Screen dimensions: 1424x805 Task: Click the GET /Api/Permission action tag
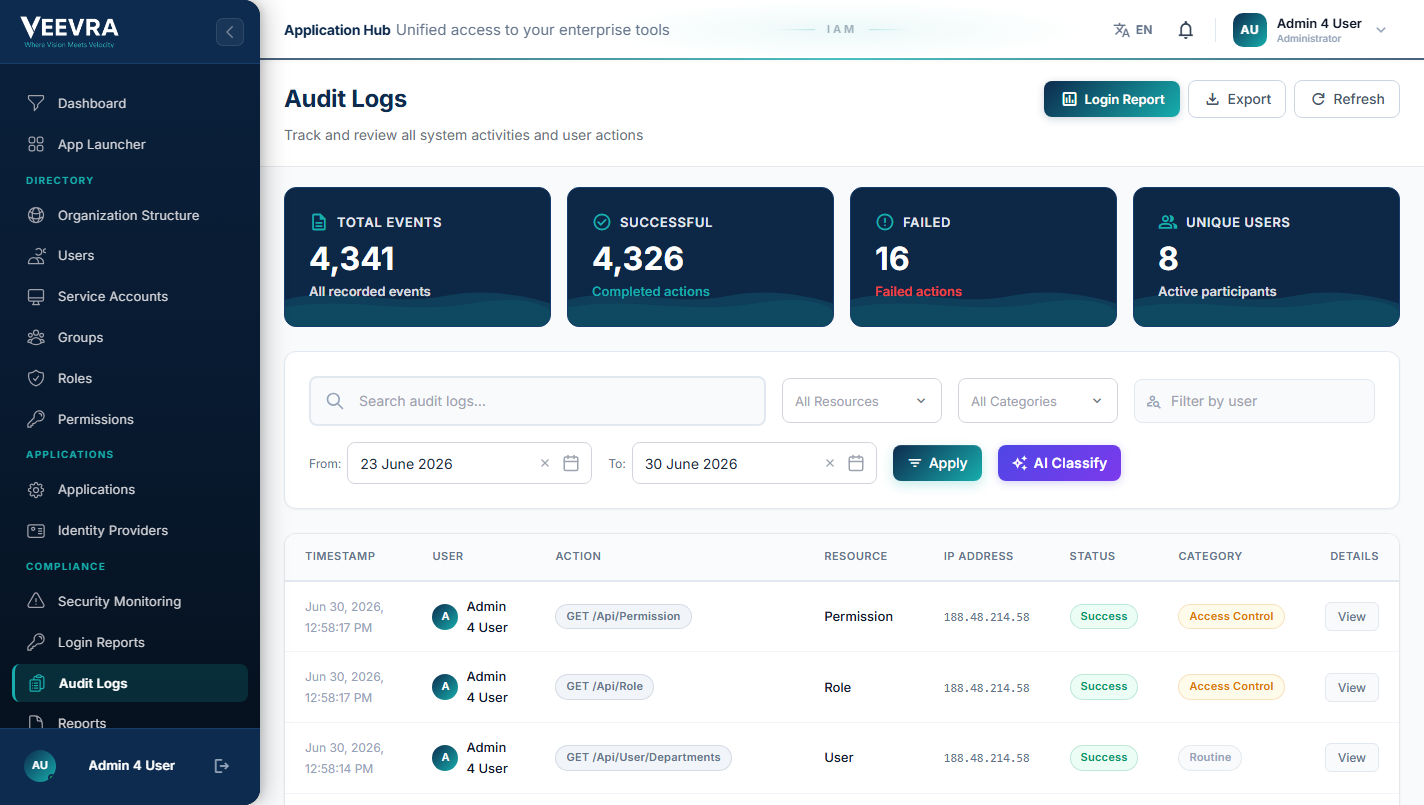[623, 616]
